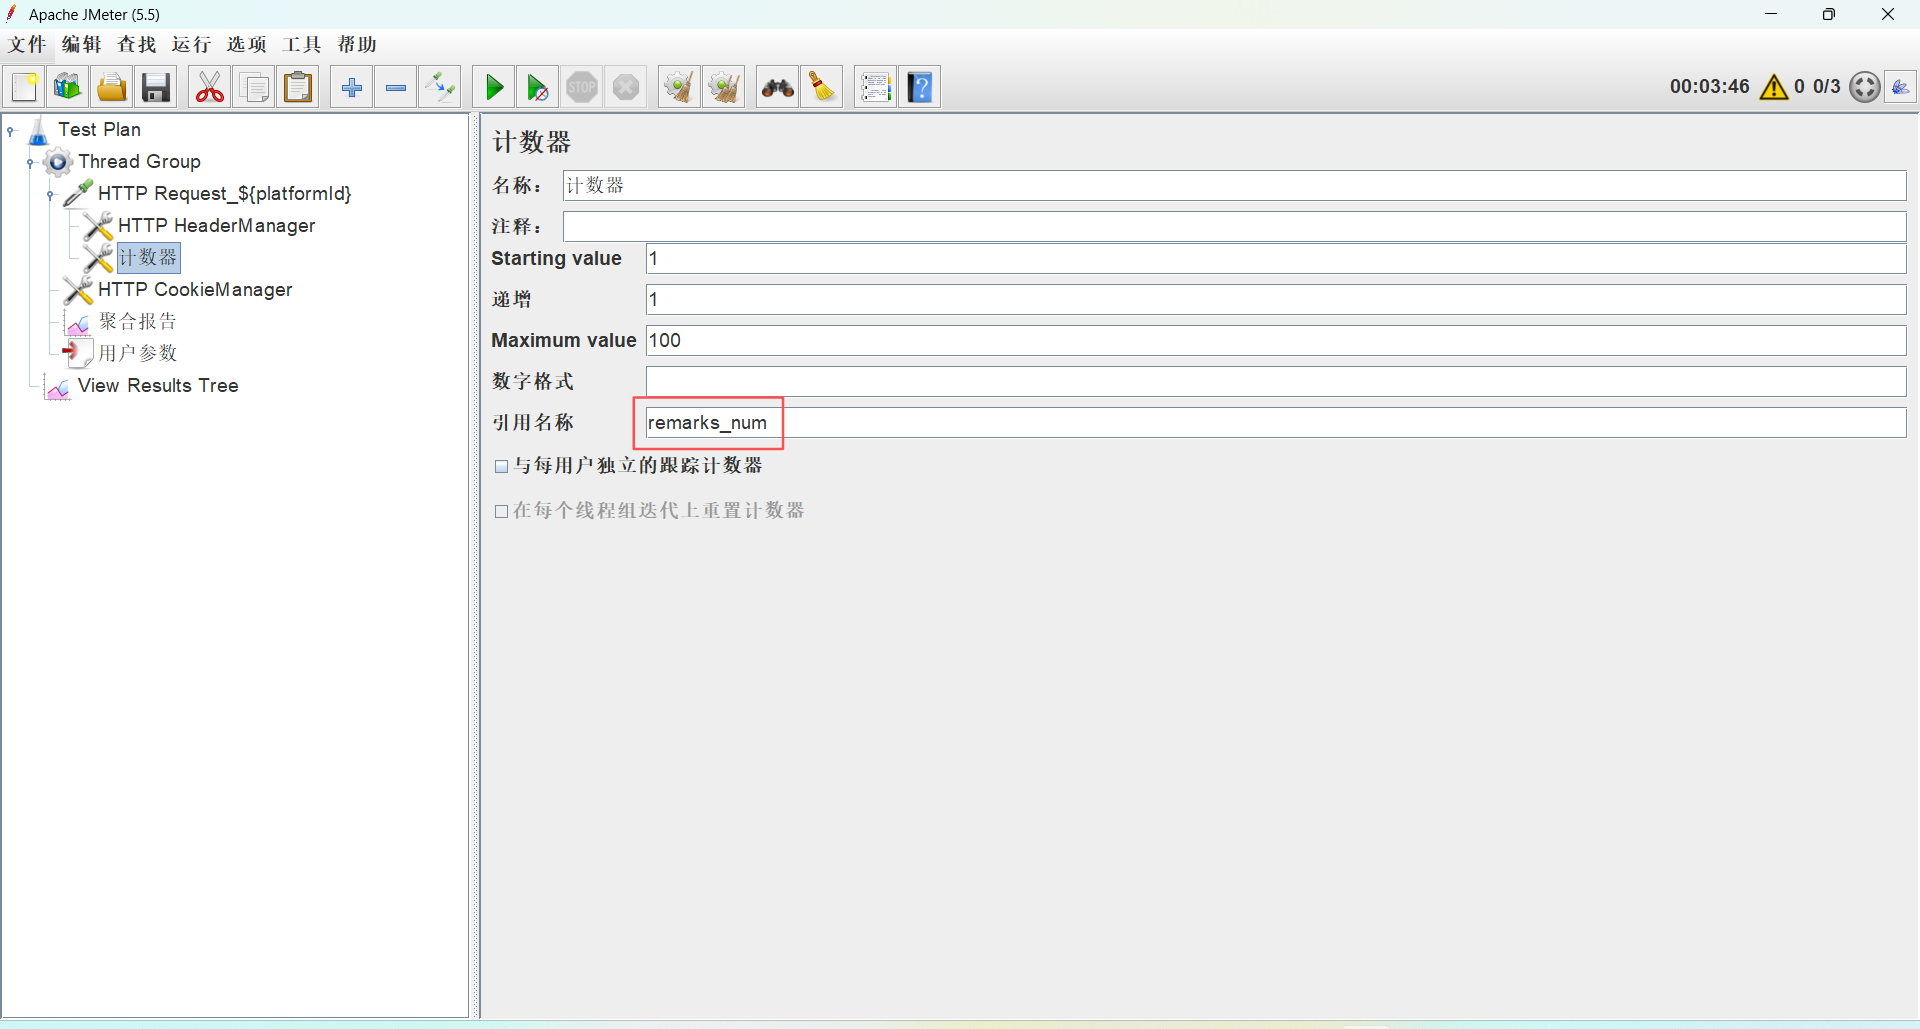The image size is (1920, 1029).
Task: Select HTTP Request_${platformId} node
Action: click(225, 194)
